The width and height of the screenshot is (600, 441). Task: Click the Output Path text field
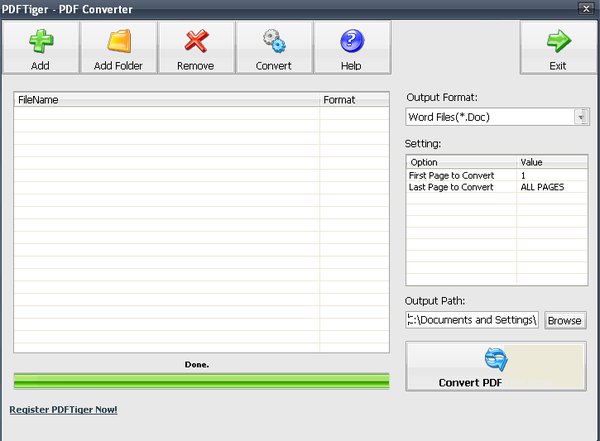click(x=472, y=320)
